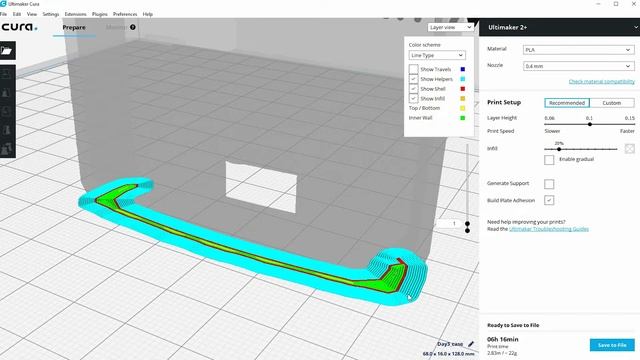
Task: Click the white rectangular cutout in the model
Action: [x=261, y=187]
